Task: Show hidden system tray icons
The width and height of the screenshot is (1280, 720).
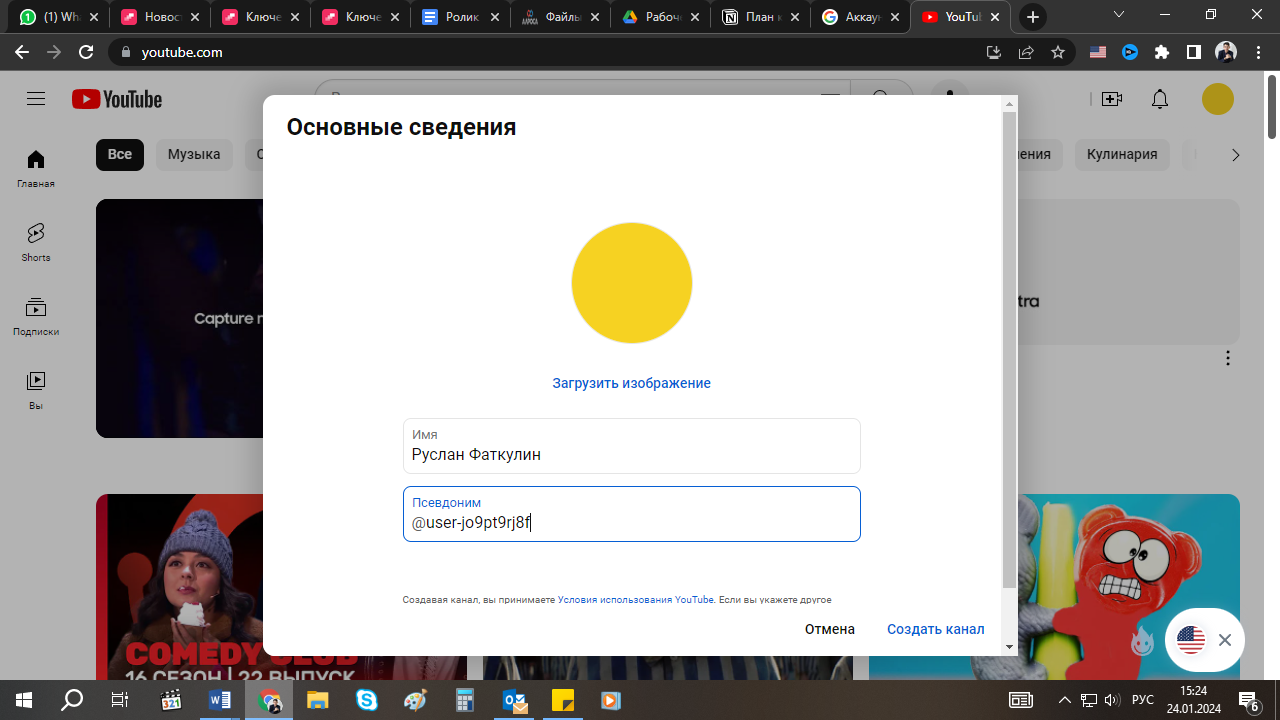Action: pyautogui.click(x=1064, y=700)
